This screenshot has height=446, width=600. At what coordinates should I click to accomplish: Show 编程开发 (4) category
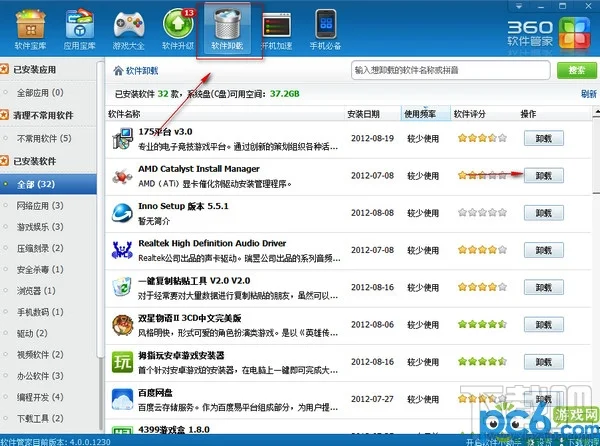[x=40, y=397]
